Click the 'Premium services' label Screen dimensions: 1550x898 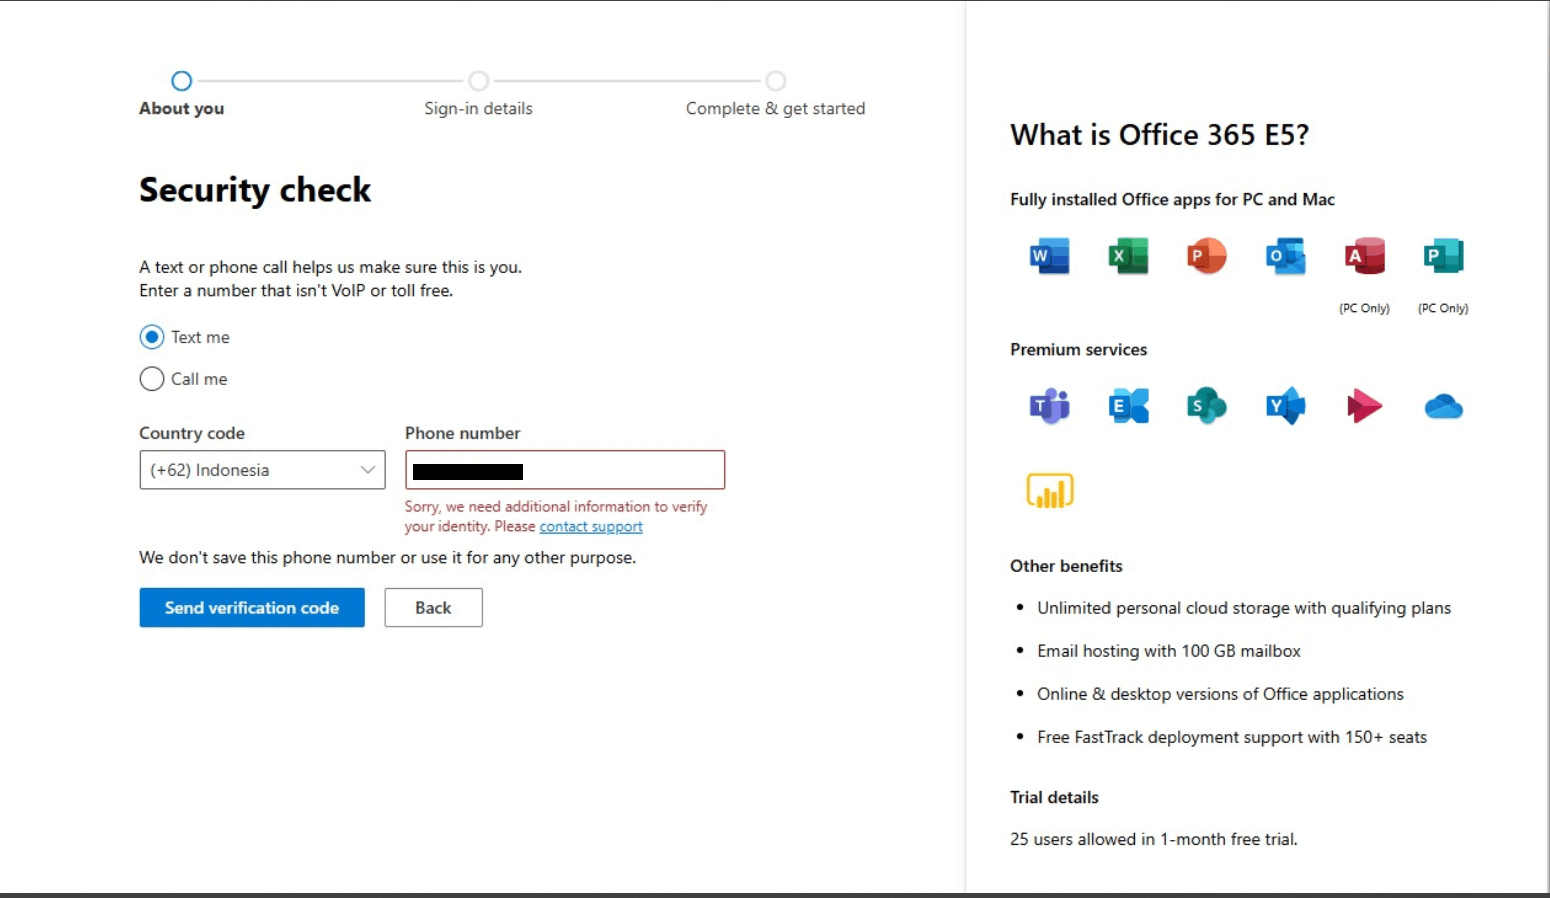click(x=1078, y=350)
